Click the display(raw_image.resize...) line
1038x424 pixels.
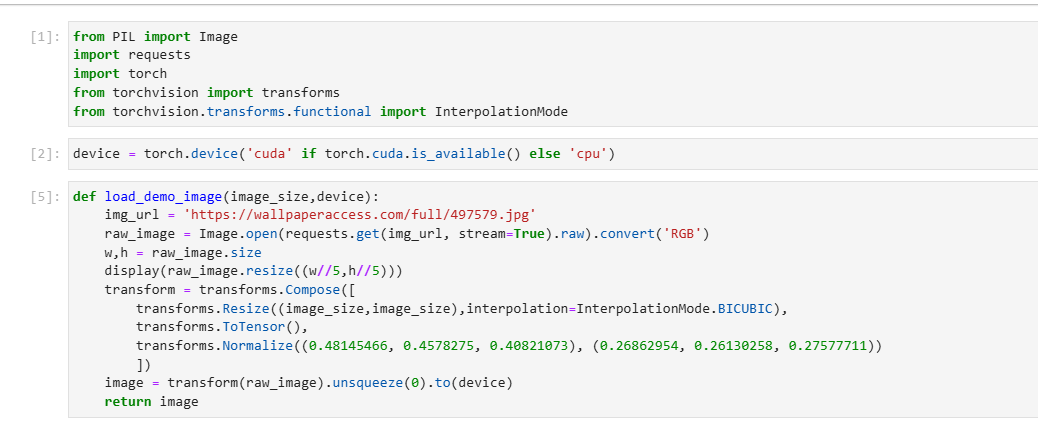(254, 272)
